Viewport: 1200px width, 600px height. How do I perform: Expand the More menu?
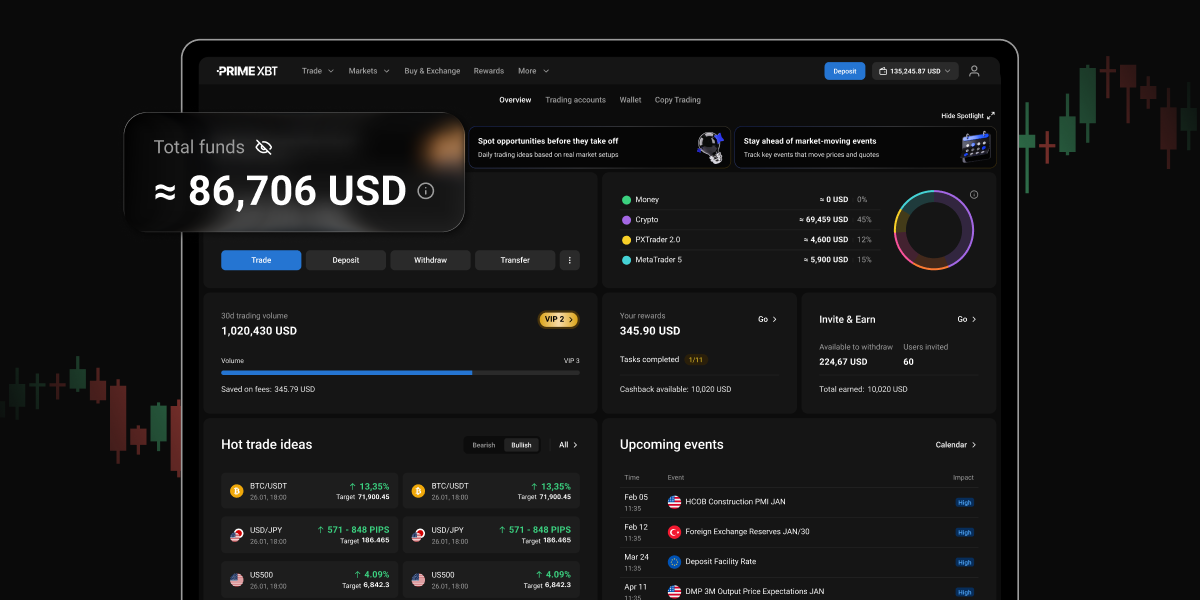click(533, 71)
